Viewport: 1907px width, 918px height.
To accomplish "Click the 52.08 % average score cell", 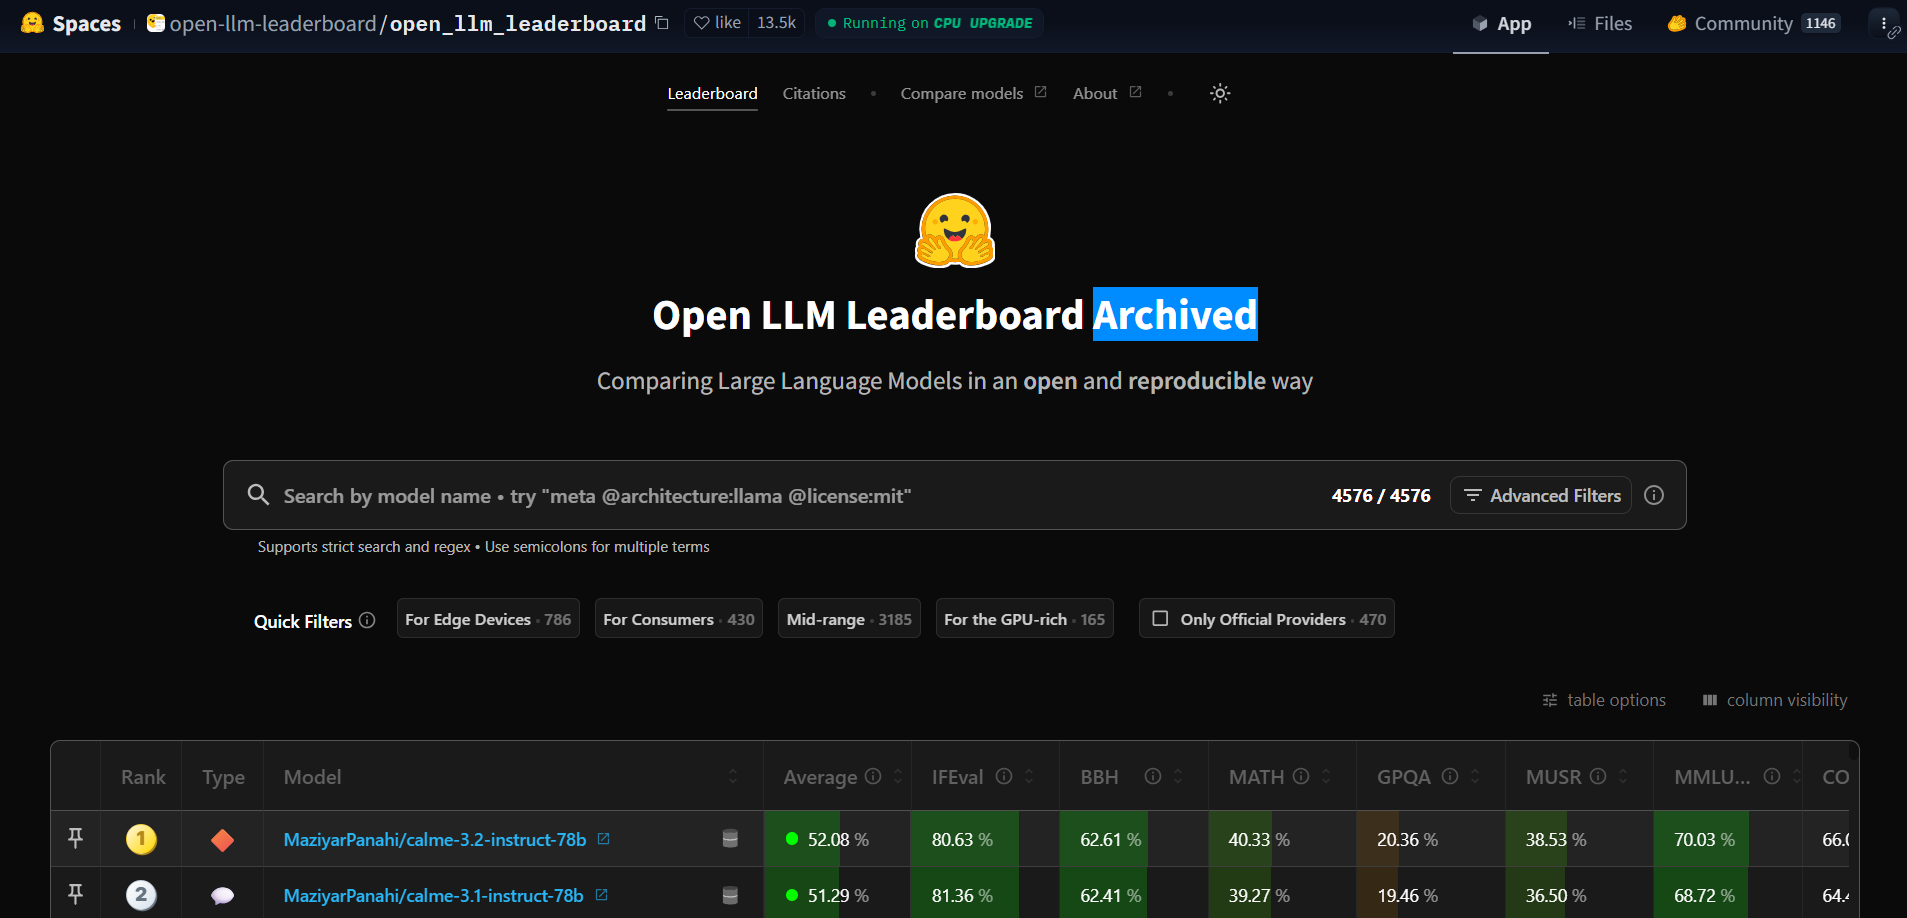I will [x=837, y=839].
